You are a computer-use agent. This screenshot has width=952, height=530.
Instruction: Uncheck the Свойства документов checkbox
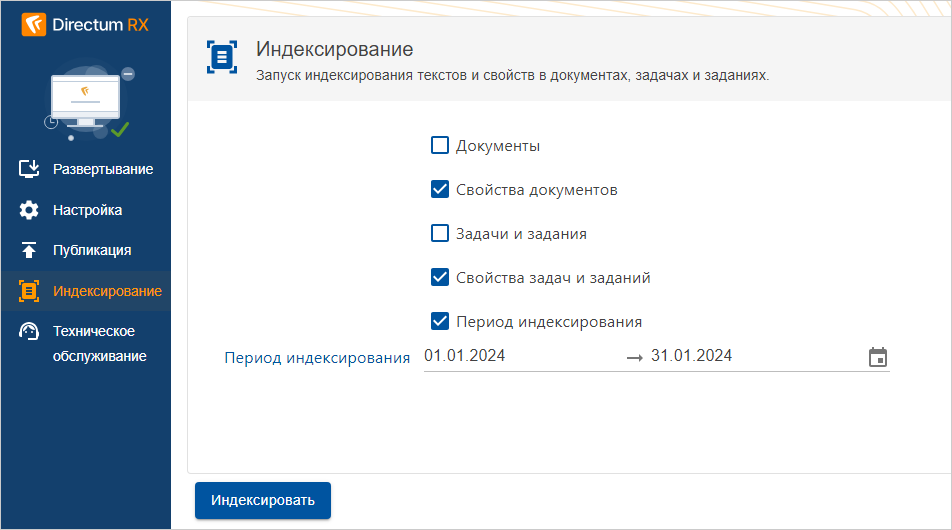pos(439,190)
